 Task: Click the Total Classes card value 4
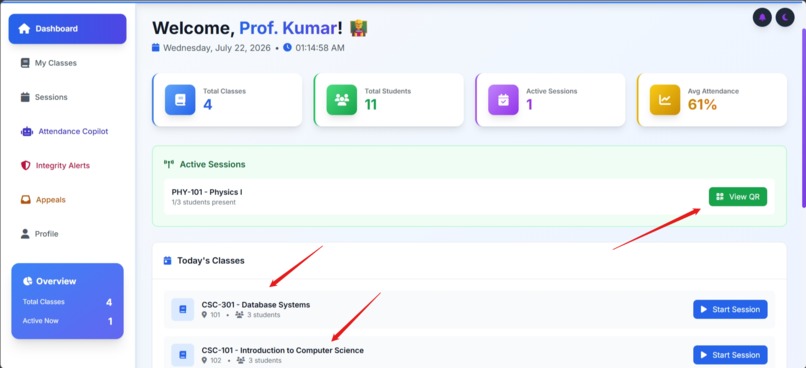pyautogui.click(x=208, y=105)
